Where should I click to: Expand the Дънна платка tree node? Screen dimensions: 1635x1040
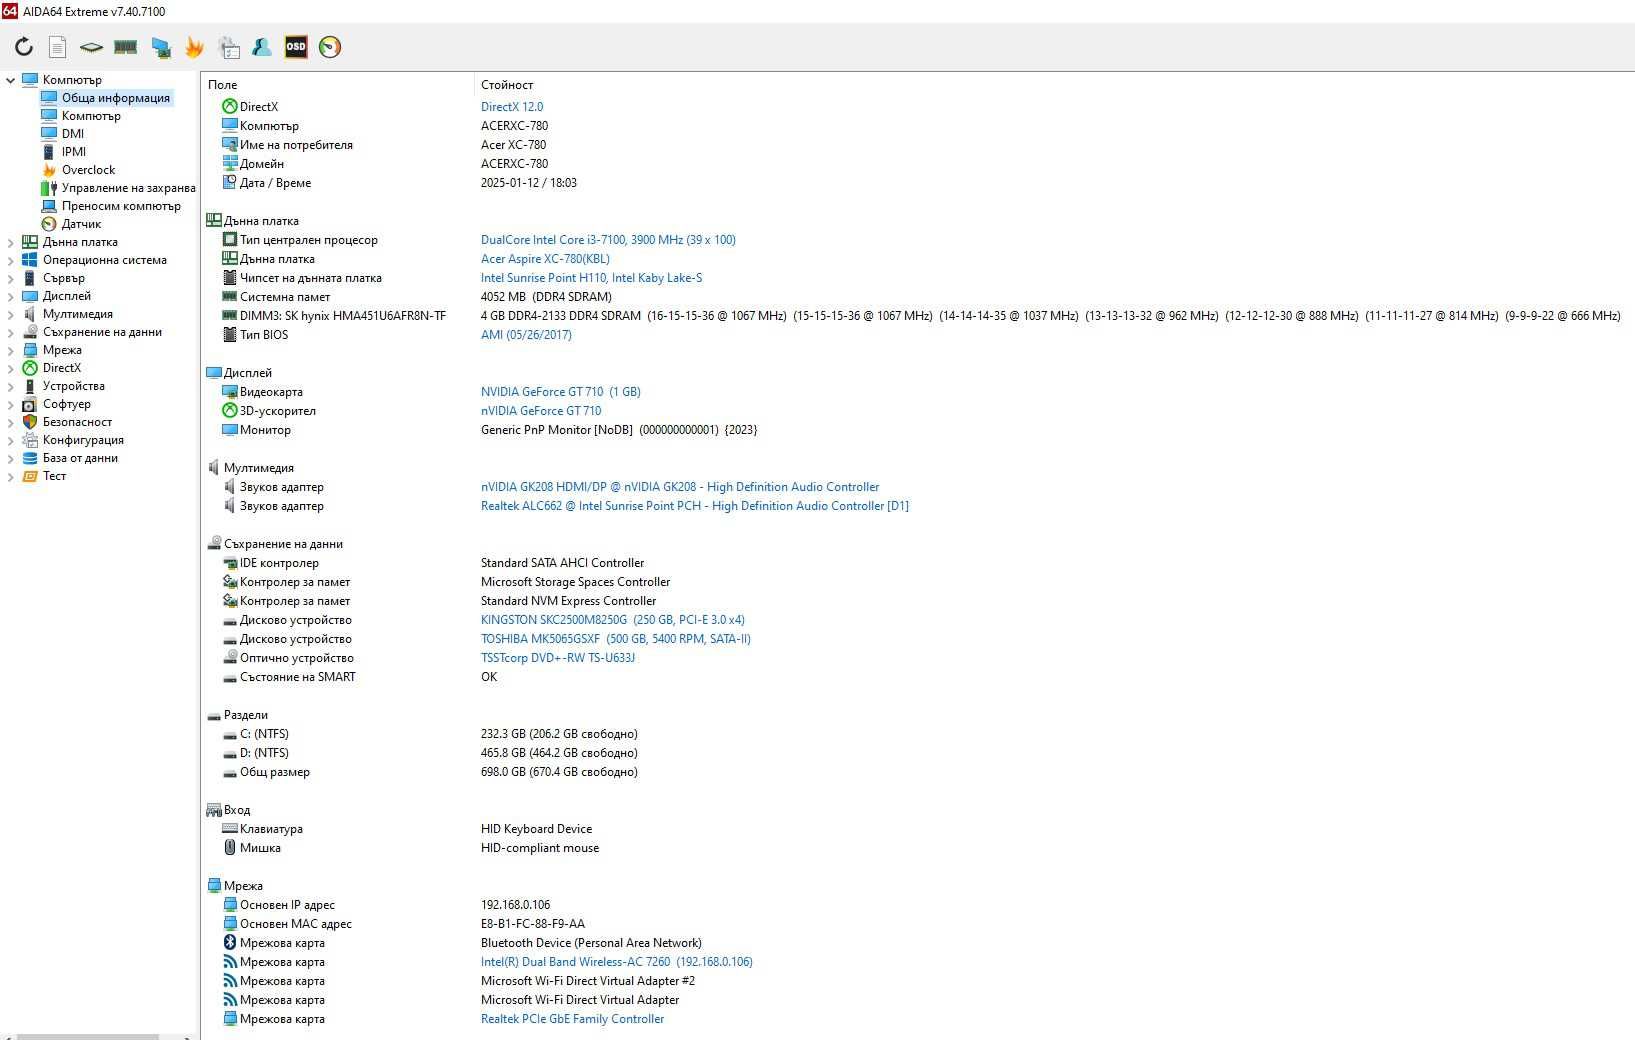click(x=11, y=242)
